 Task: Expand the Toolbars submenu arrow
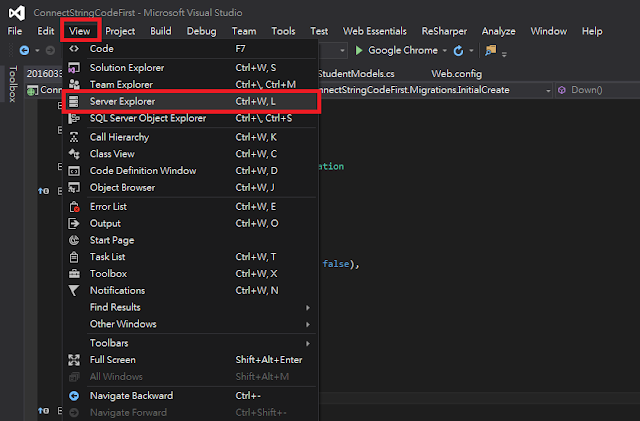[x=308, y=343]
